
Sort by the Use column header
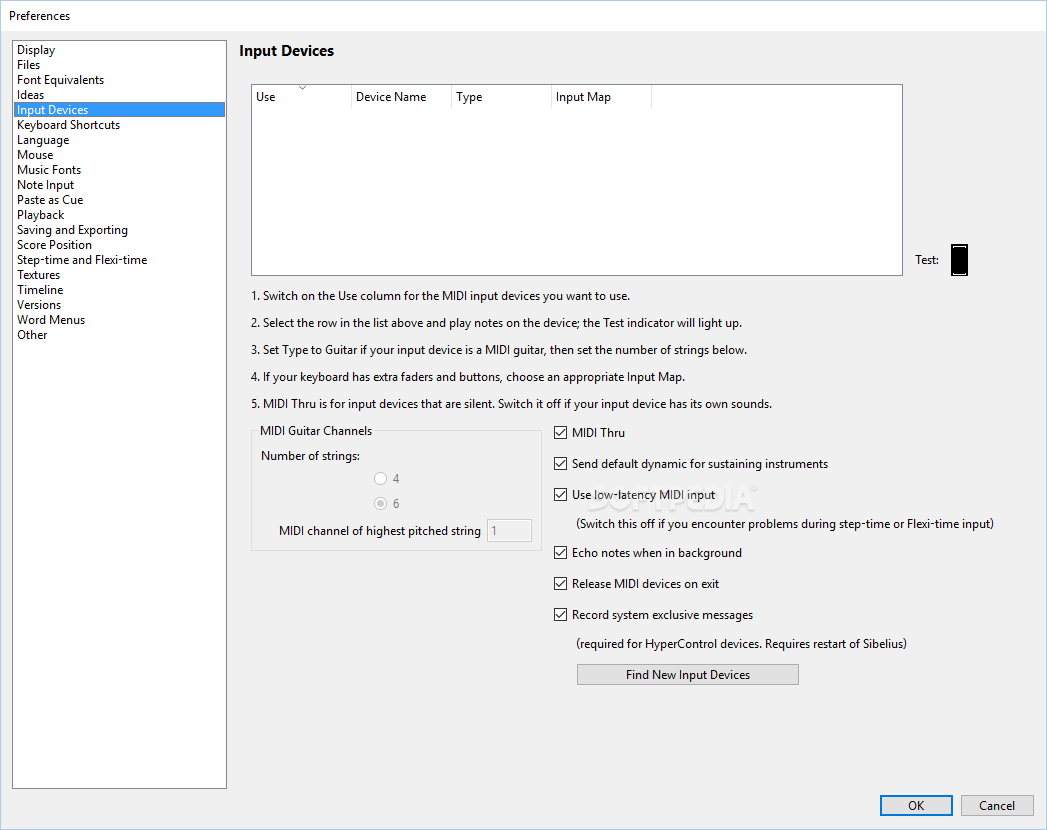[x=301, y=97]
